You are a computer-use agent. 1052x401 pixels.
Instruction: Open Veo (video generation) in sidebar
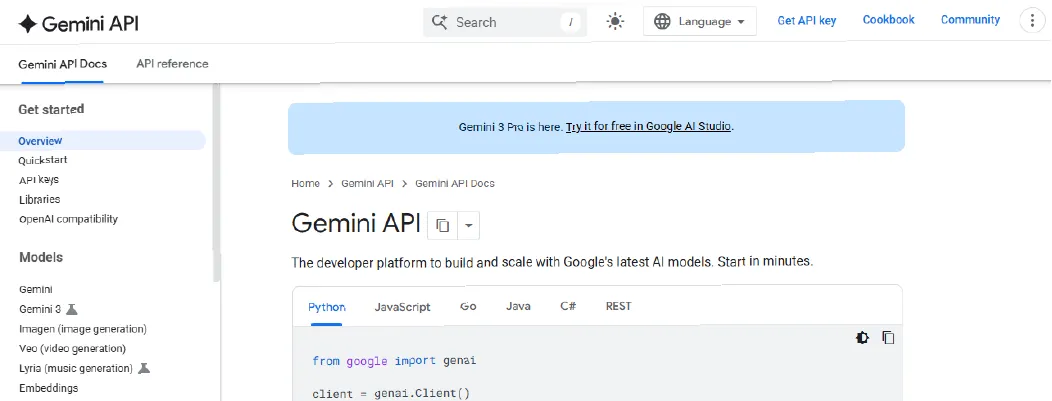click(72, 349)
